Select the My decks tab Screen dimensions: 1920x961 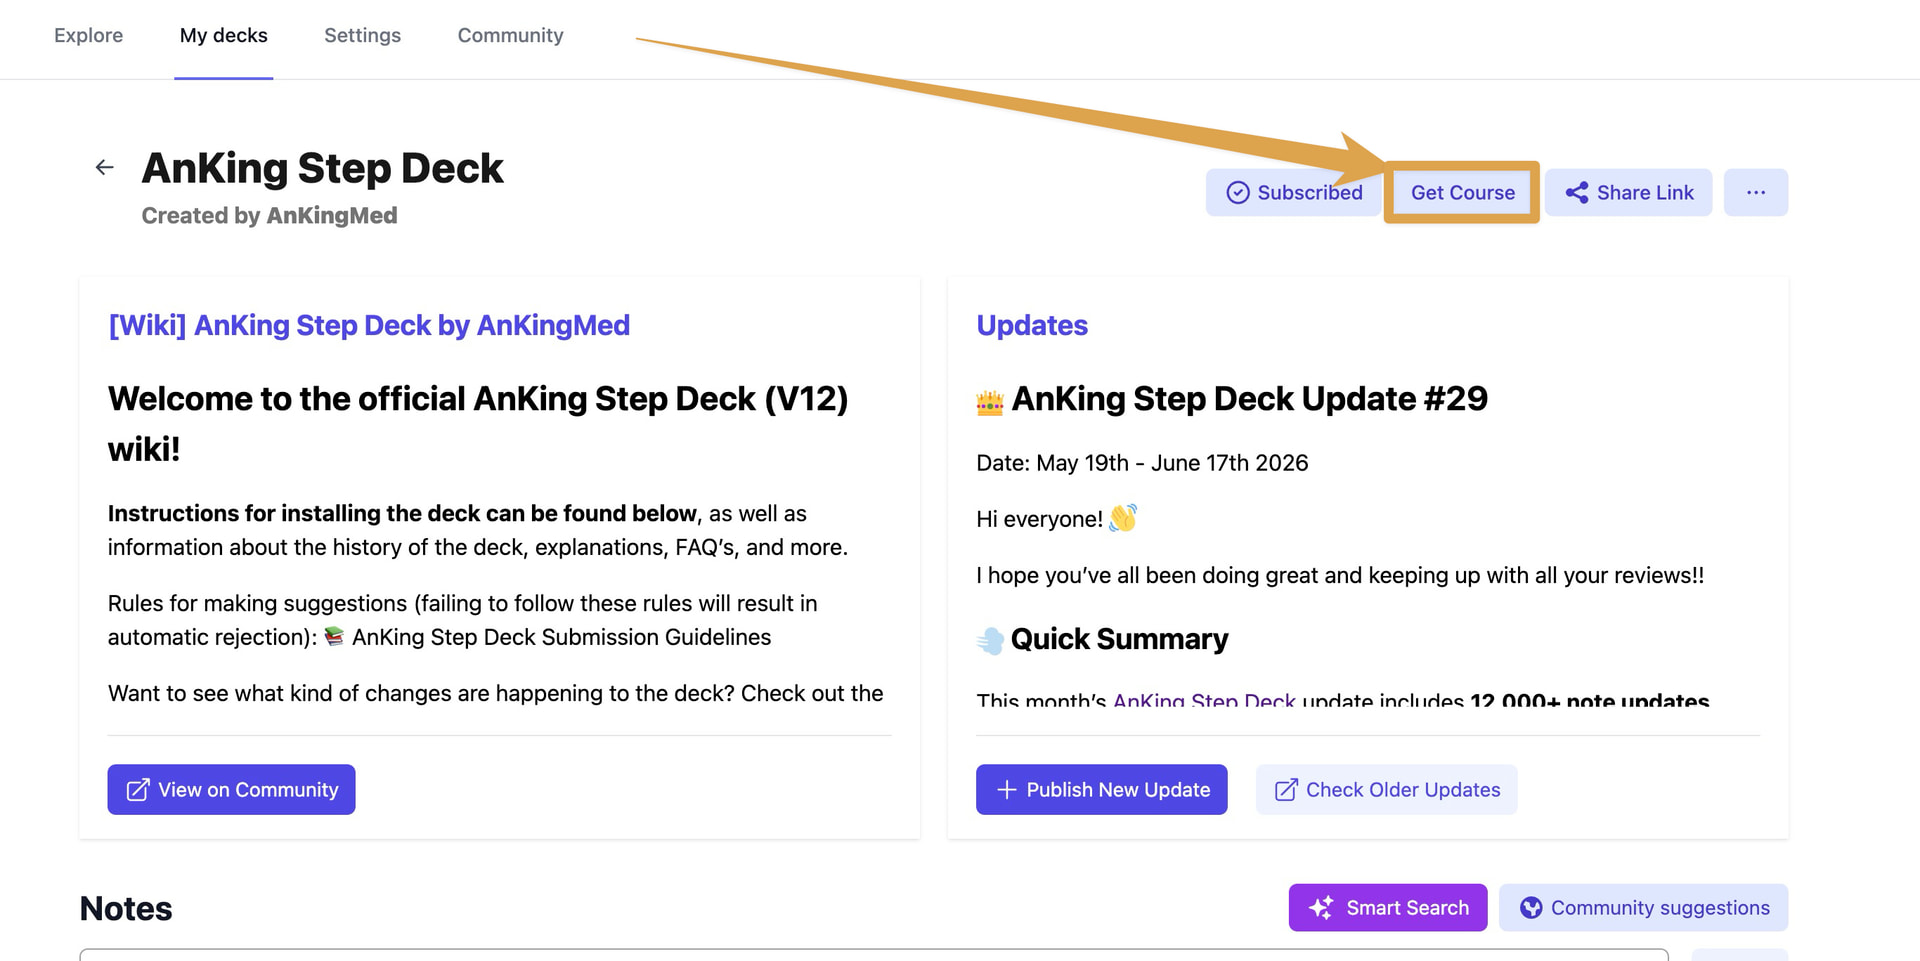[223, 35]
